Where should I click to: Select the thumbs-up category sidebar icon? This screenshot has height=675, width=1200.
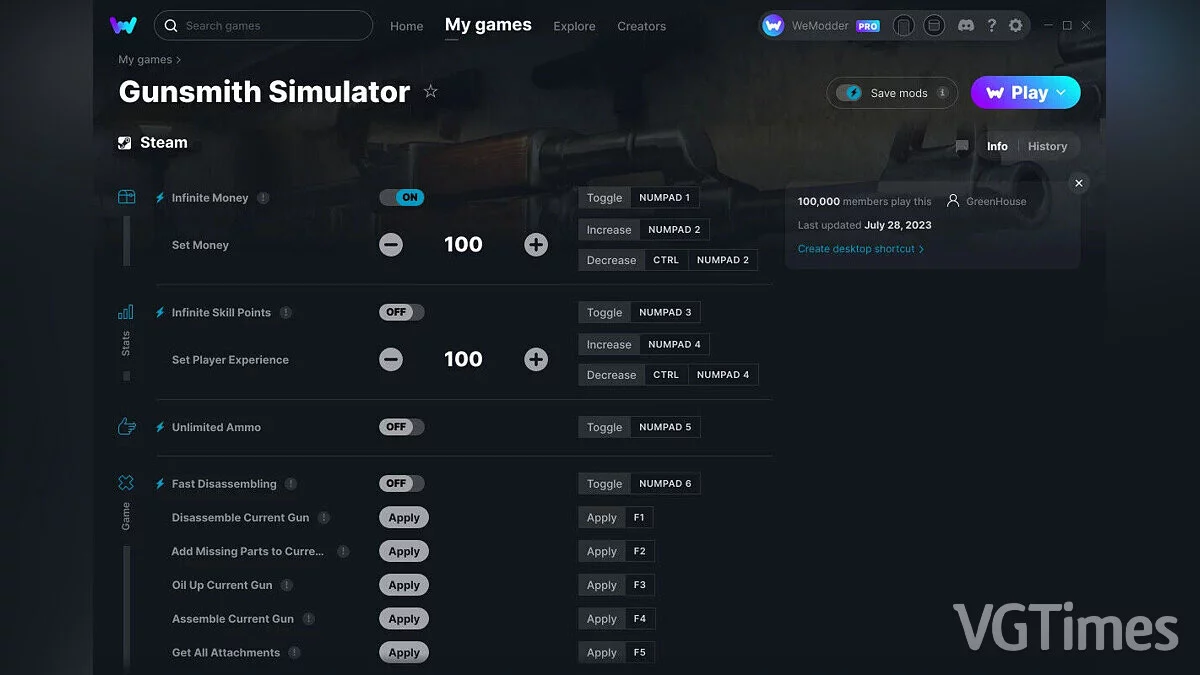[x=126, y=427]
